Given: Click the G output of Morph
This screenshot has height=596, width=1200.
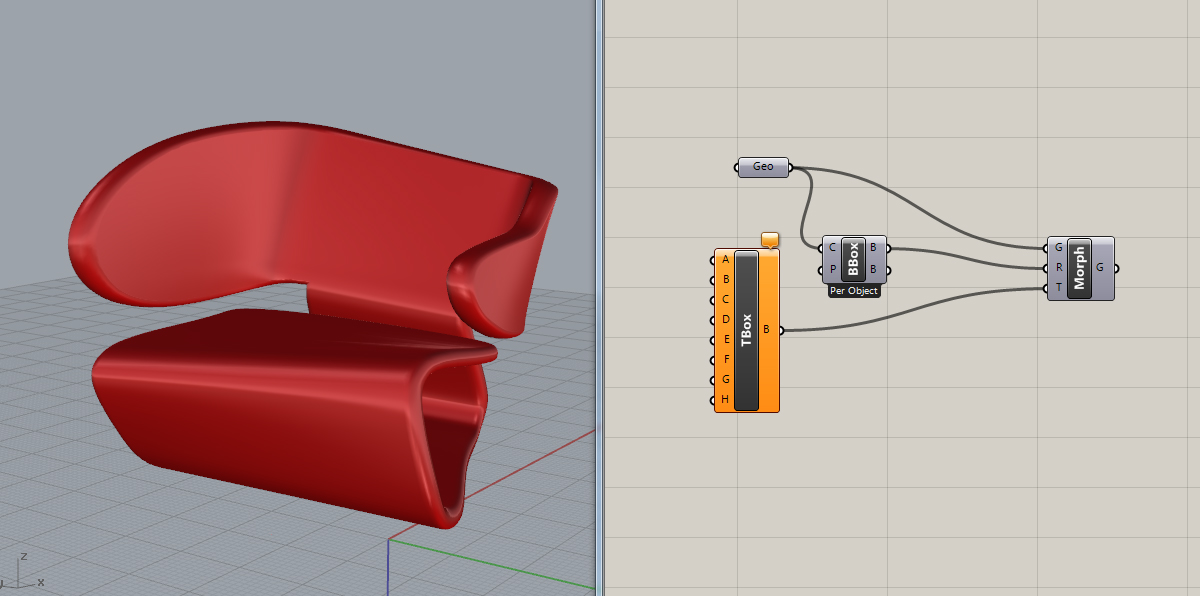Looking at the screenshot, I should coord(1101,268).
